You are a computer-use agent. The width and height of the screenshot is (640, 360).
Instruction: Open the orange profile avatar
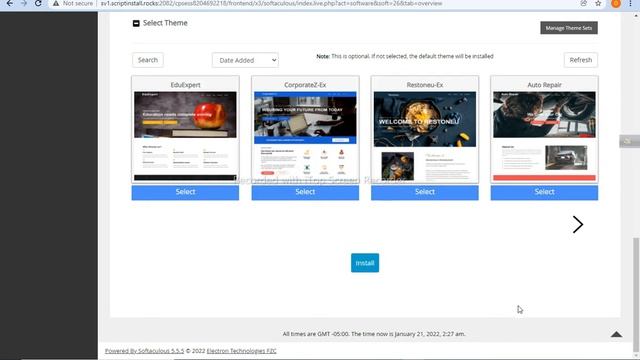click(x=616, y=3)
